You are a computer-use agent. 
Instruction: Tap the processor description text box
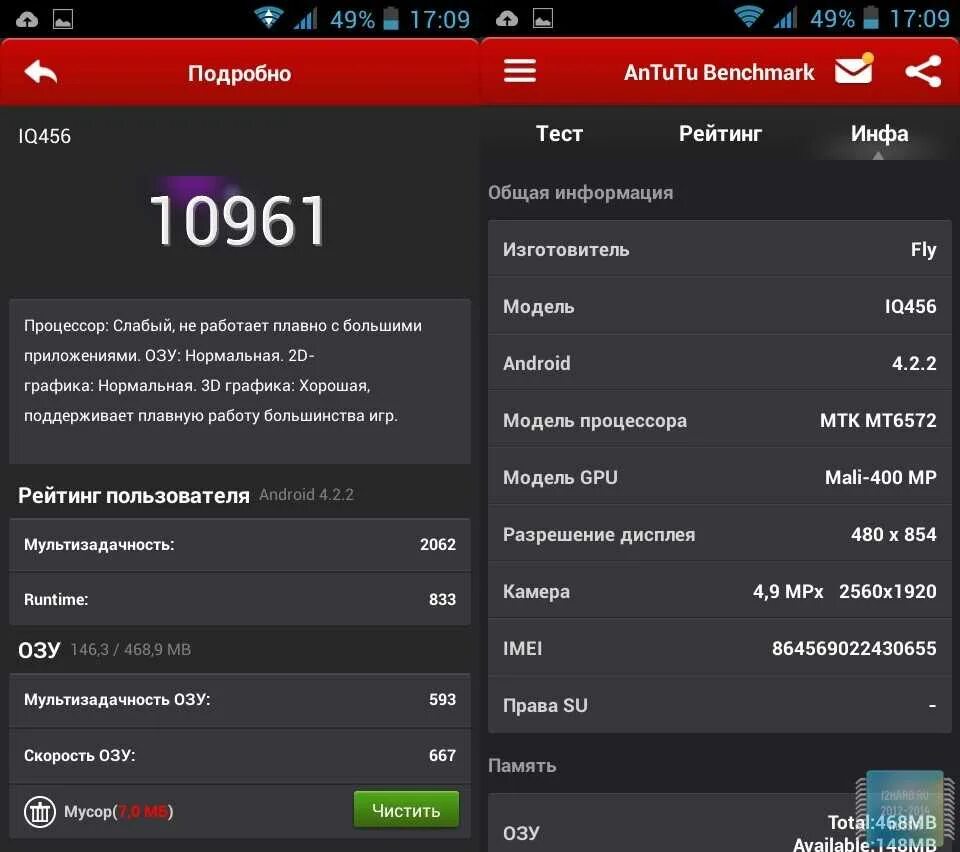point(240,381)
